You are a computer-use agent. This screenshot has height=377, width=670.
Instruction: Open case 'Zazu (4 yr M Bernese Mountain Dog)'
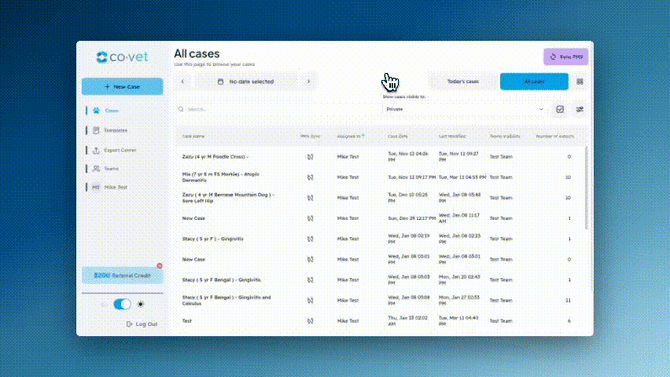(228, 197)
